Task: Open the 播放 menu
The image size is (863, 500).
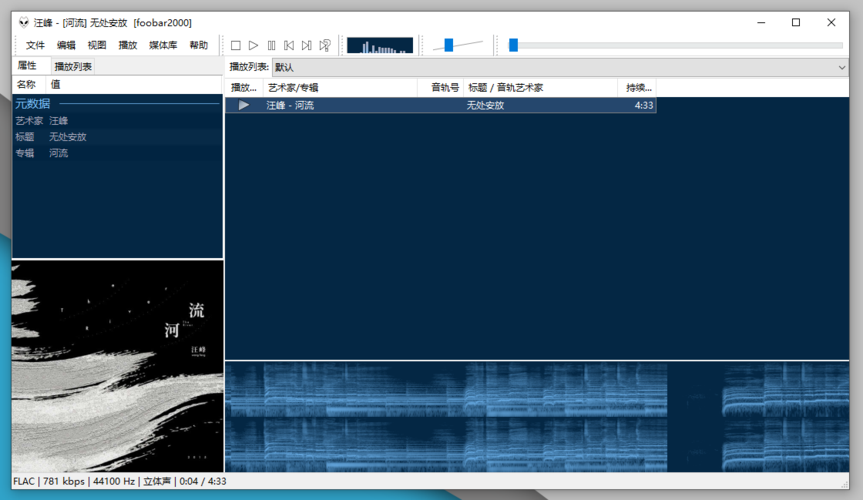Action: (x=128, y=45)
